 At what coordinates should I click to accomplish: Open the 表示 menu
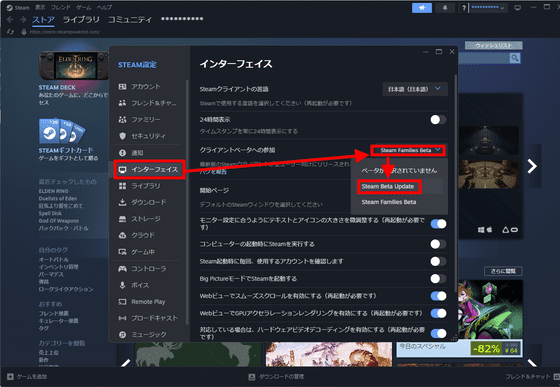(x=40, y=7)
